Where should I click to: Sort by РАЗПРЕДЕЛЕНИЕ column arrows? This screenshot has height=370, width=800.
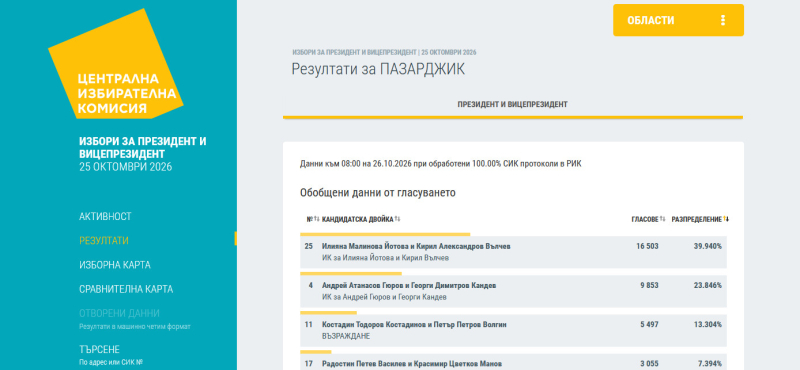726,219
